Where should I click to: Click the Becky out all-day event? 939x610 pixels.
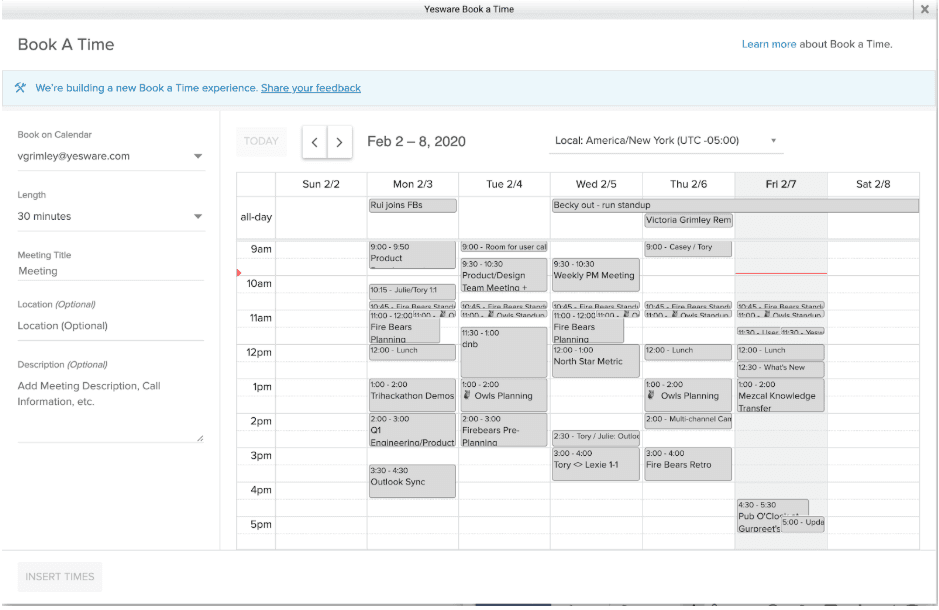tap(734, 205)
